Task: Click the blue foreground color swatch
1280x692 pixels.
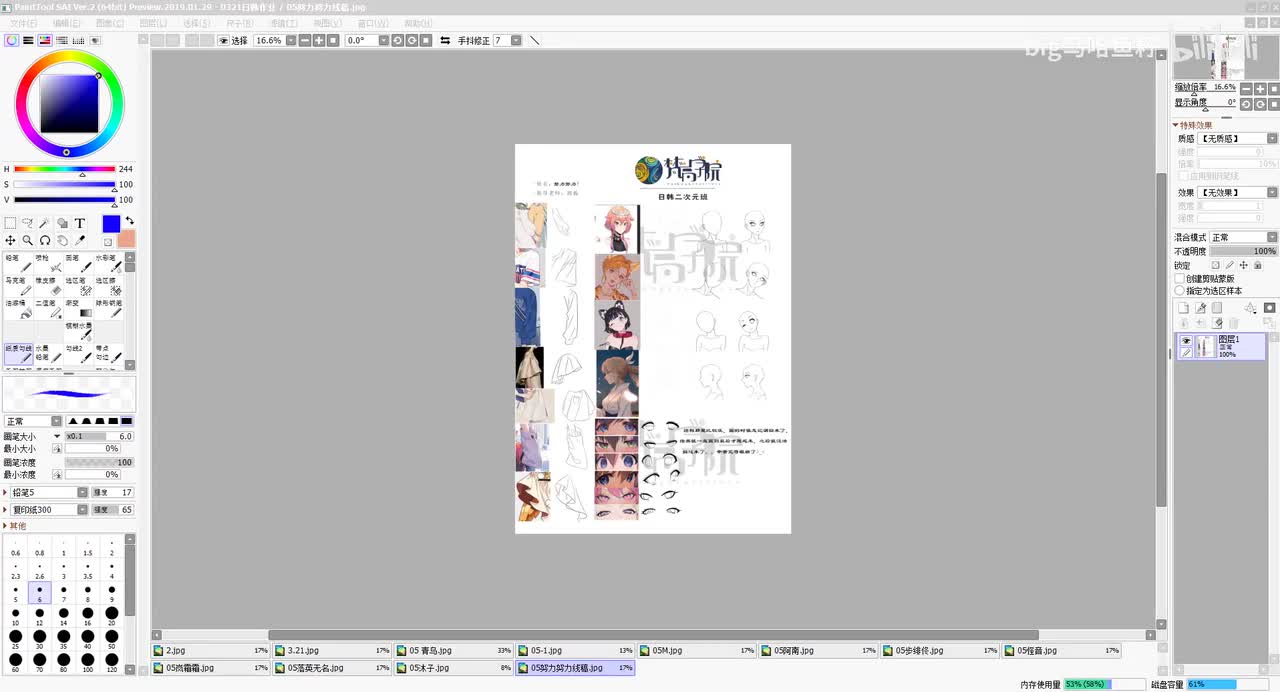Action: tap(111, 224)
